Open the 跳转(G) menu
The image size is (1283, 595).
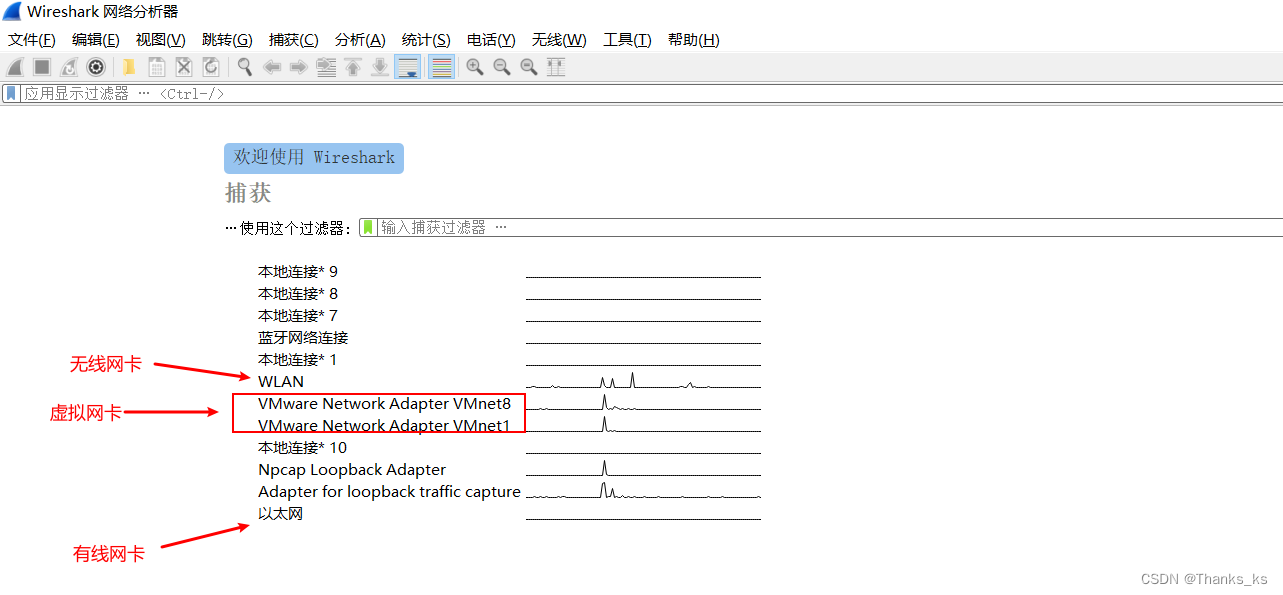click(227, 40)
